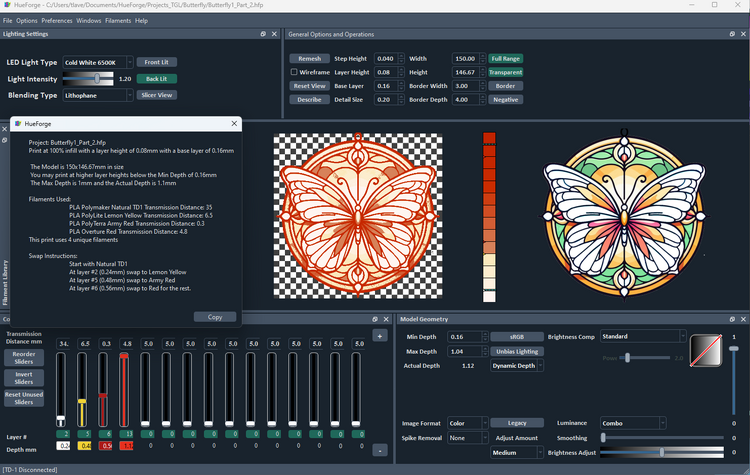This screenshot has width=750, height=475.
Task: Click the Reset View button
Action: pos(309,86)
